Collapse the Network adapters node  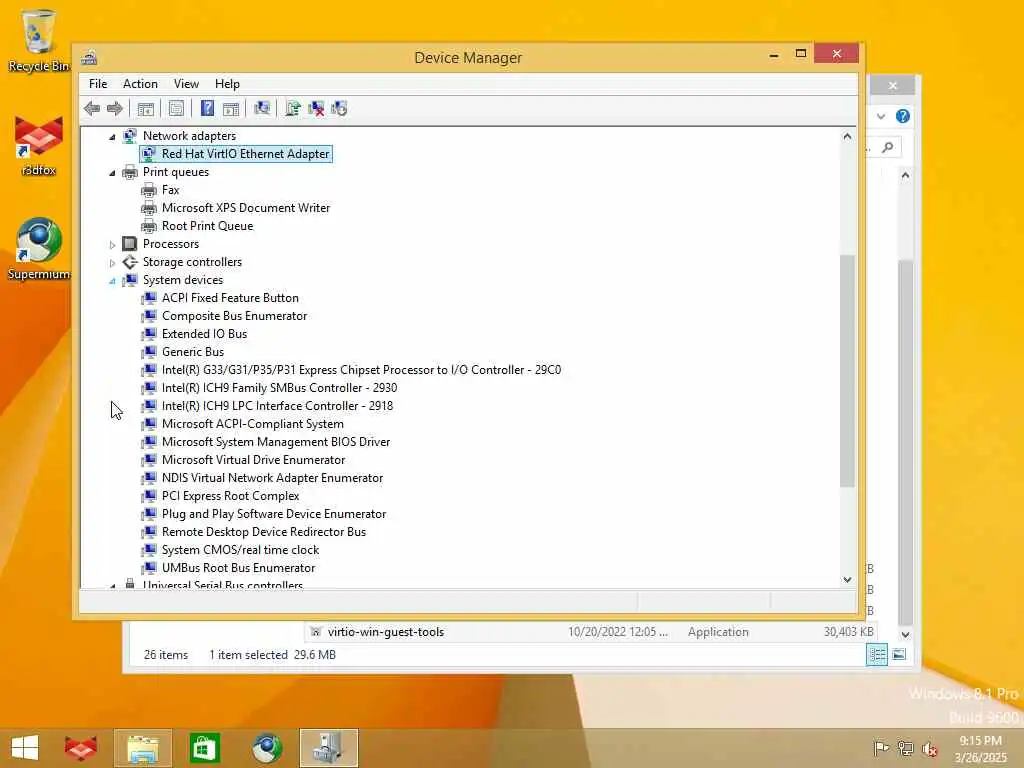pyautogui.click(x=112, y=136)
